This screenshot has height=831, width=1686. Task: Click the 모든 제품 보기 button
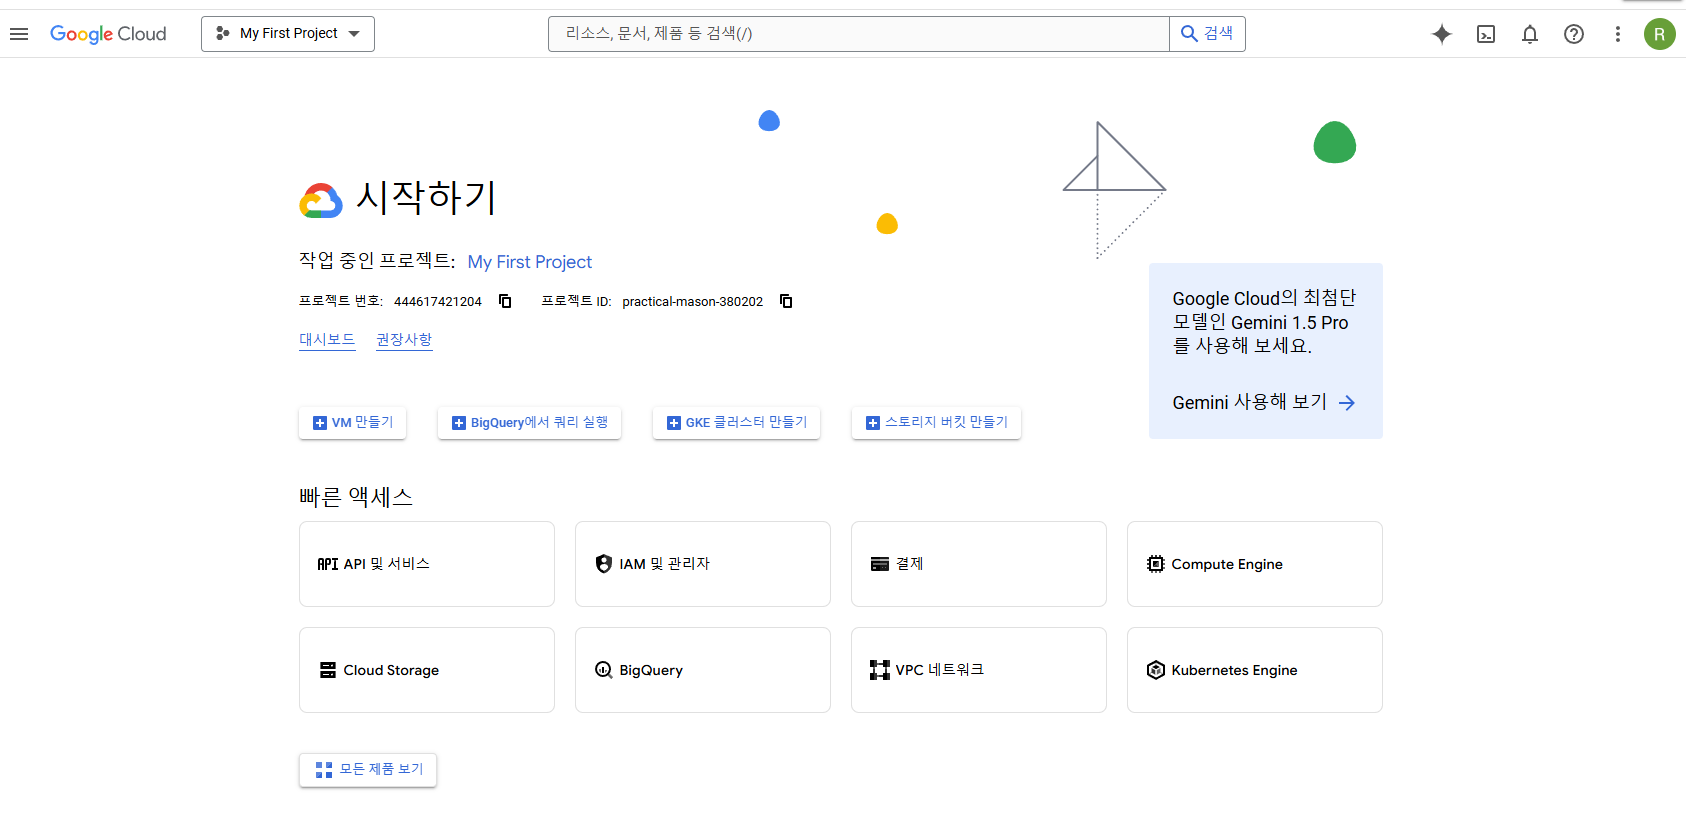(x=368, y=770)
